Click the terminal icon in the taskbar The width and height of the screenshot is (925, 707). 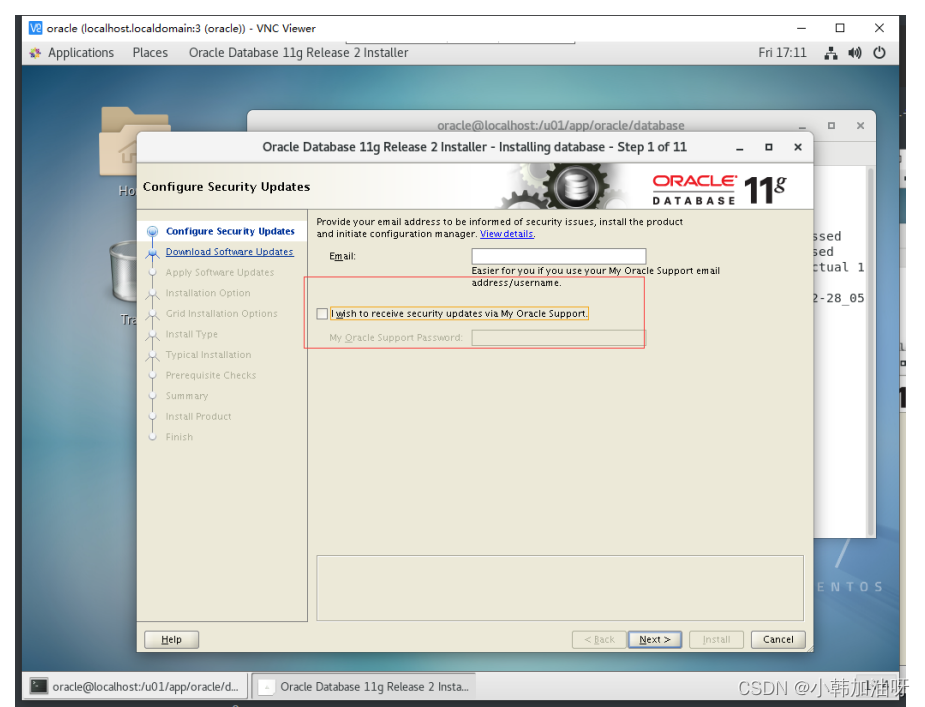click(39, 686)
